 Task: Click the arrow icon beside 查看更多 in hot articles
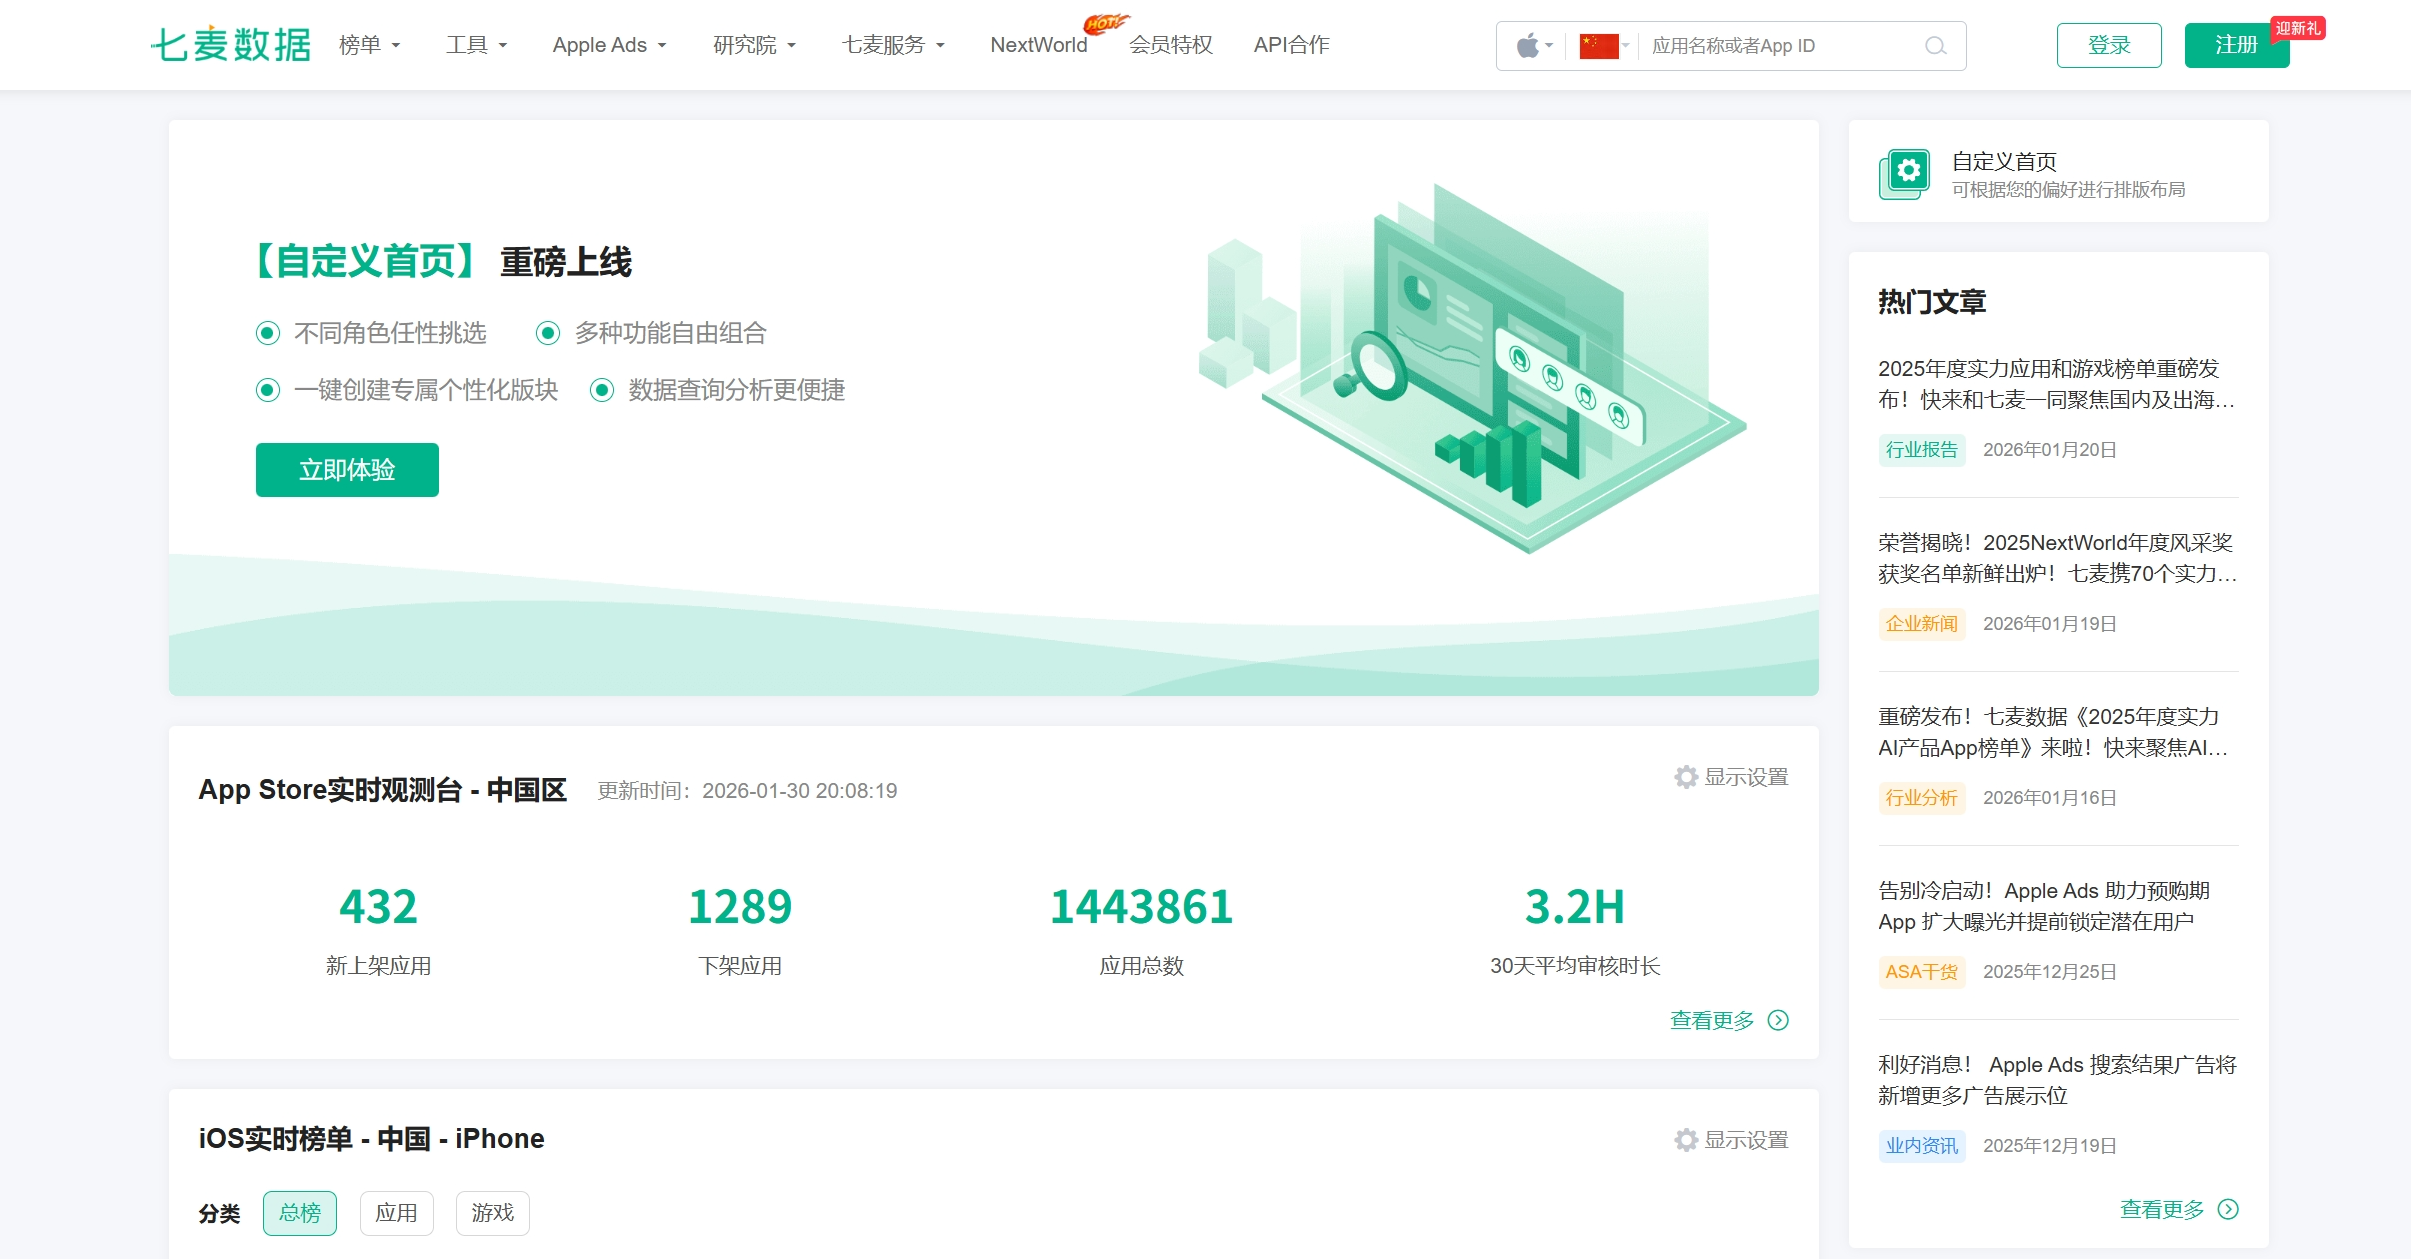click(2228, 1209)
